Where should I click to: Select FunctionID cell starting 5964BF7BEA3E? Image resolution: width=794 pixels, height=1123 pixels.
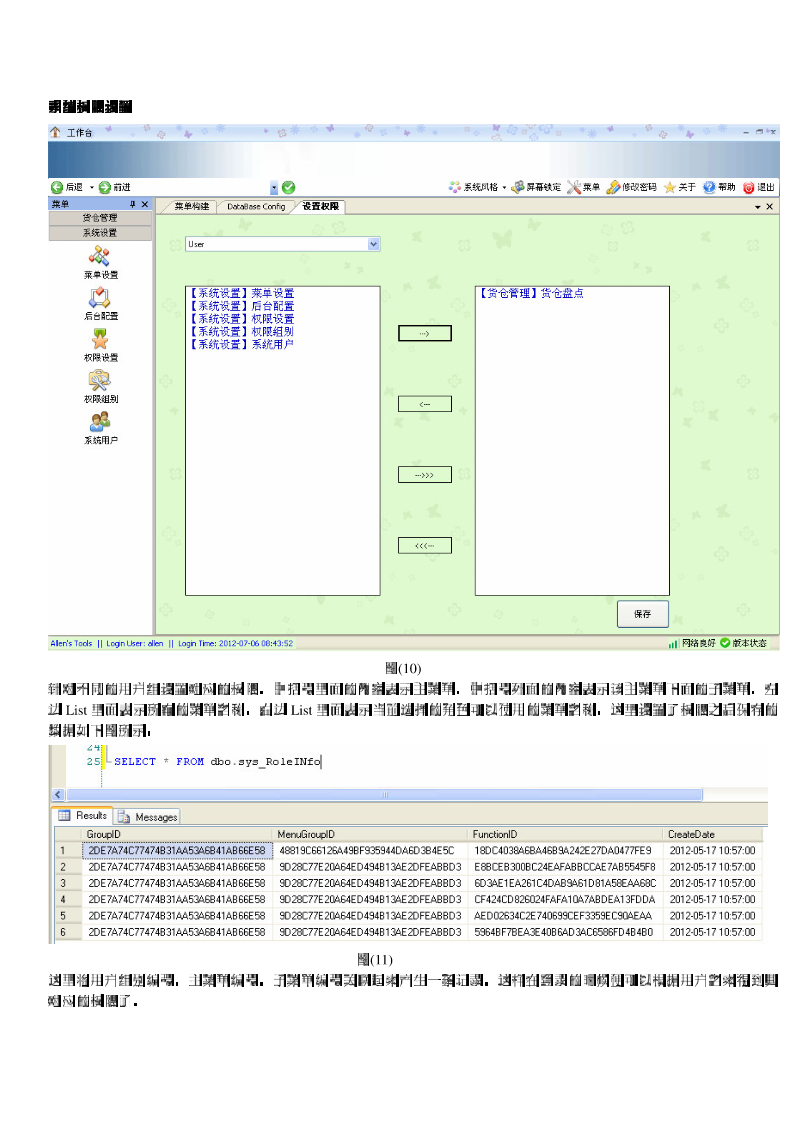(566, 932)
